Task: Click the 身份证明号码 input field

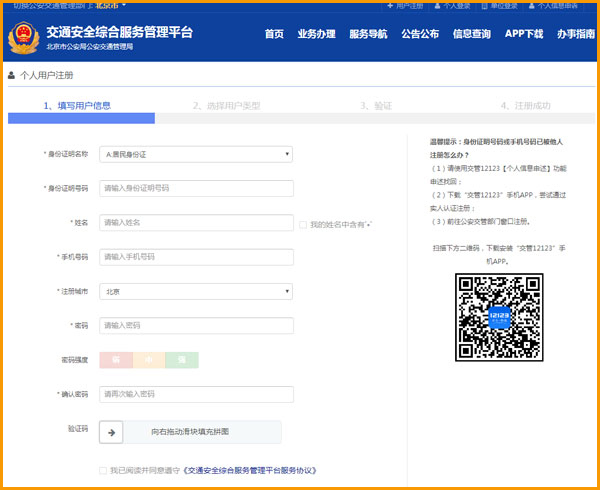Action: [196, 188]
